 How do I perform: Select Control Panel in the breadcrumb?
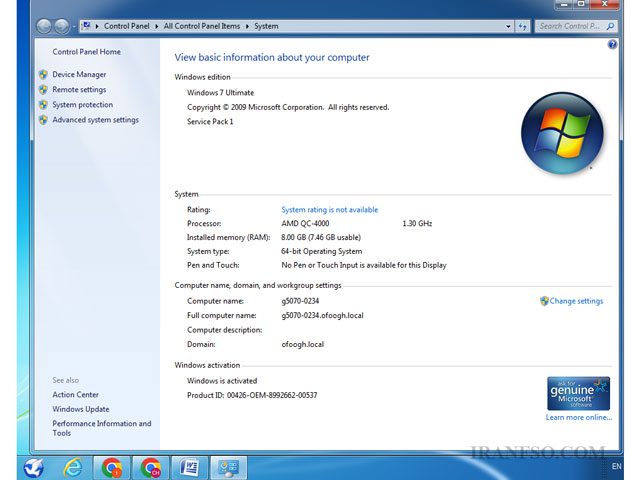tap(127, 26)
